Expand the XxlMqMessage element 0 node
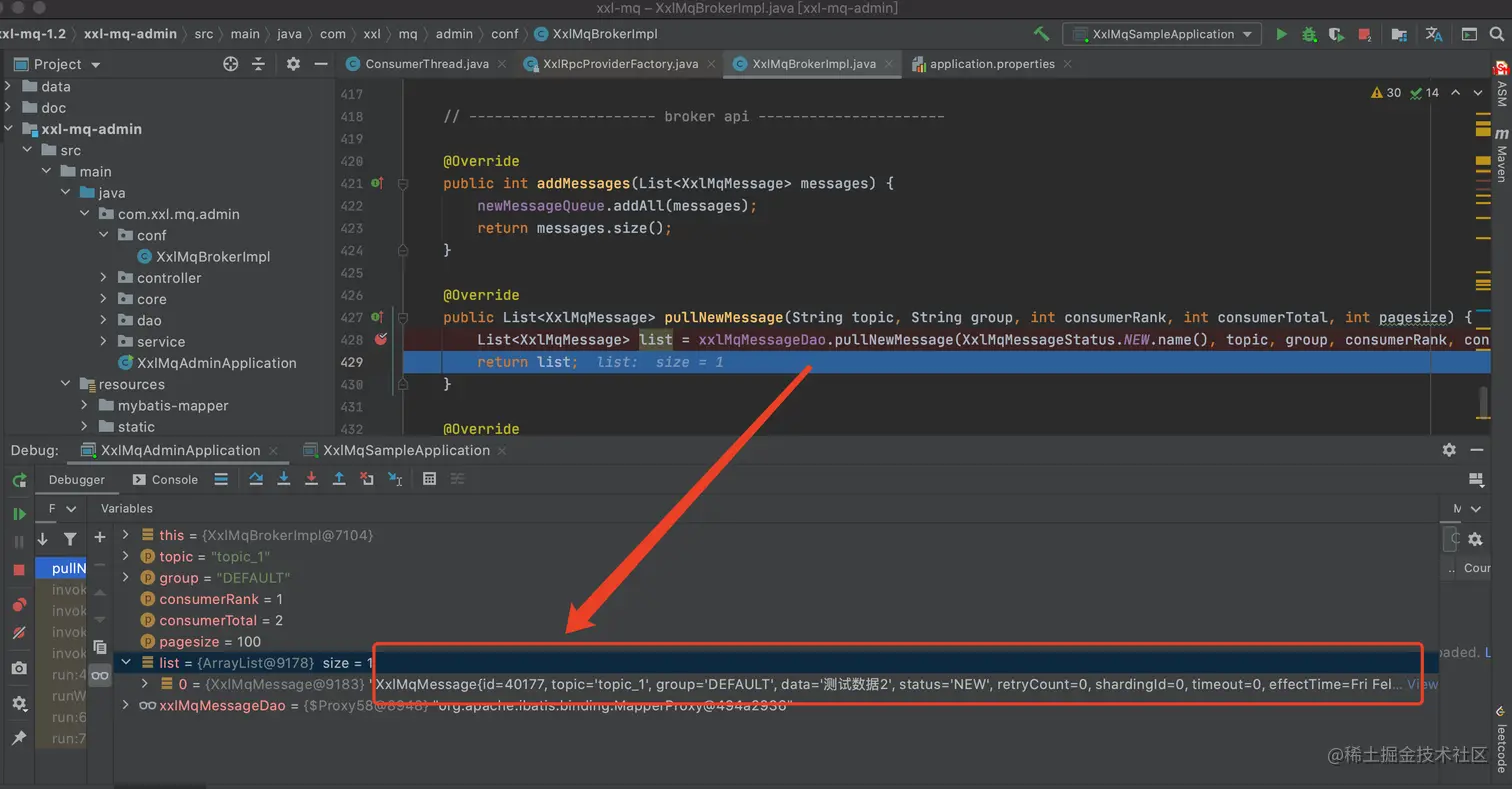 pyautogui.click(x=145, y=684)
